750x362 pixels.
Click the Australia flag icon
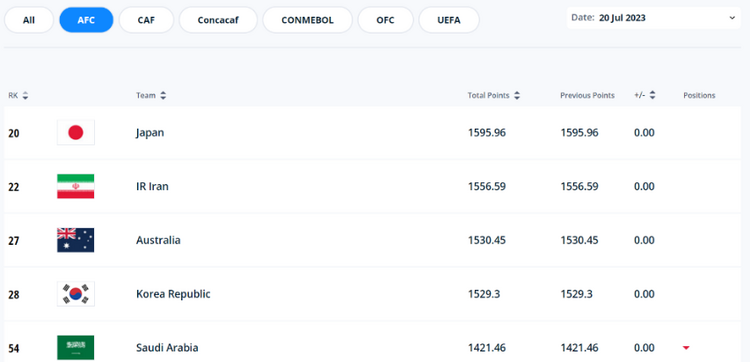[x=76, y=240]
